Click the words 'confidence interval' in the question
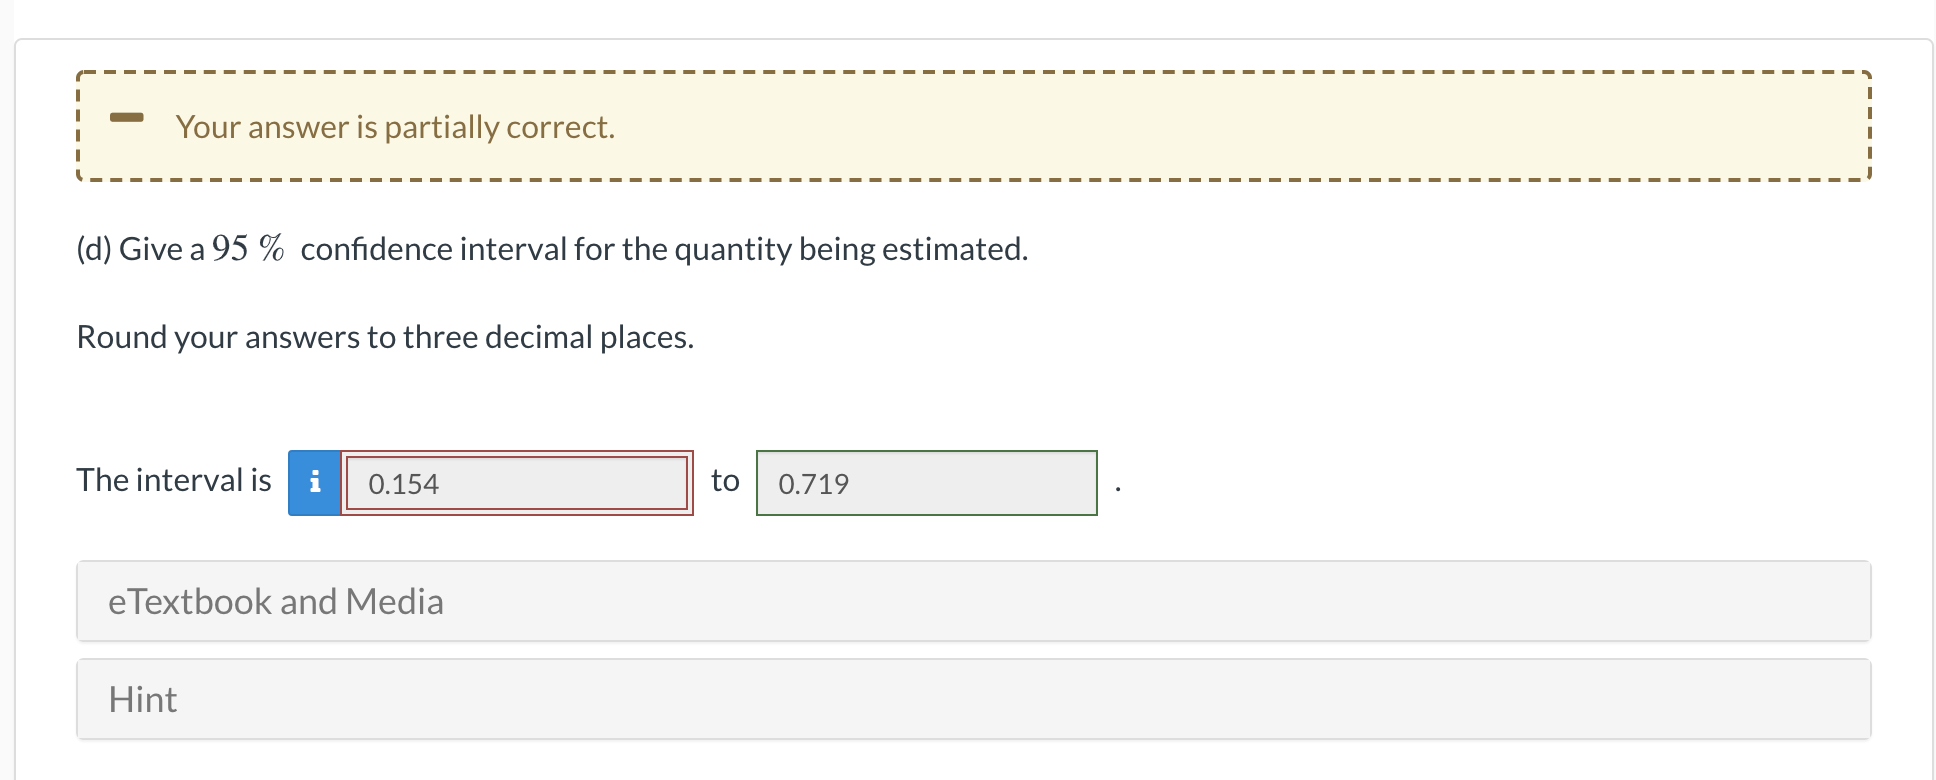The width and height of the screenshot is (1936, 780). pyautogui.click(x=434, y=249)
